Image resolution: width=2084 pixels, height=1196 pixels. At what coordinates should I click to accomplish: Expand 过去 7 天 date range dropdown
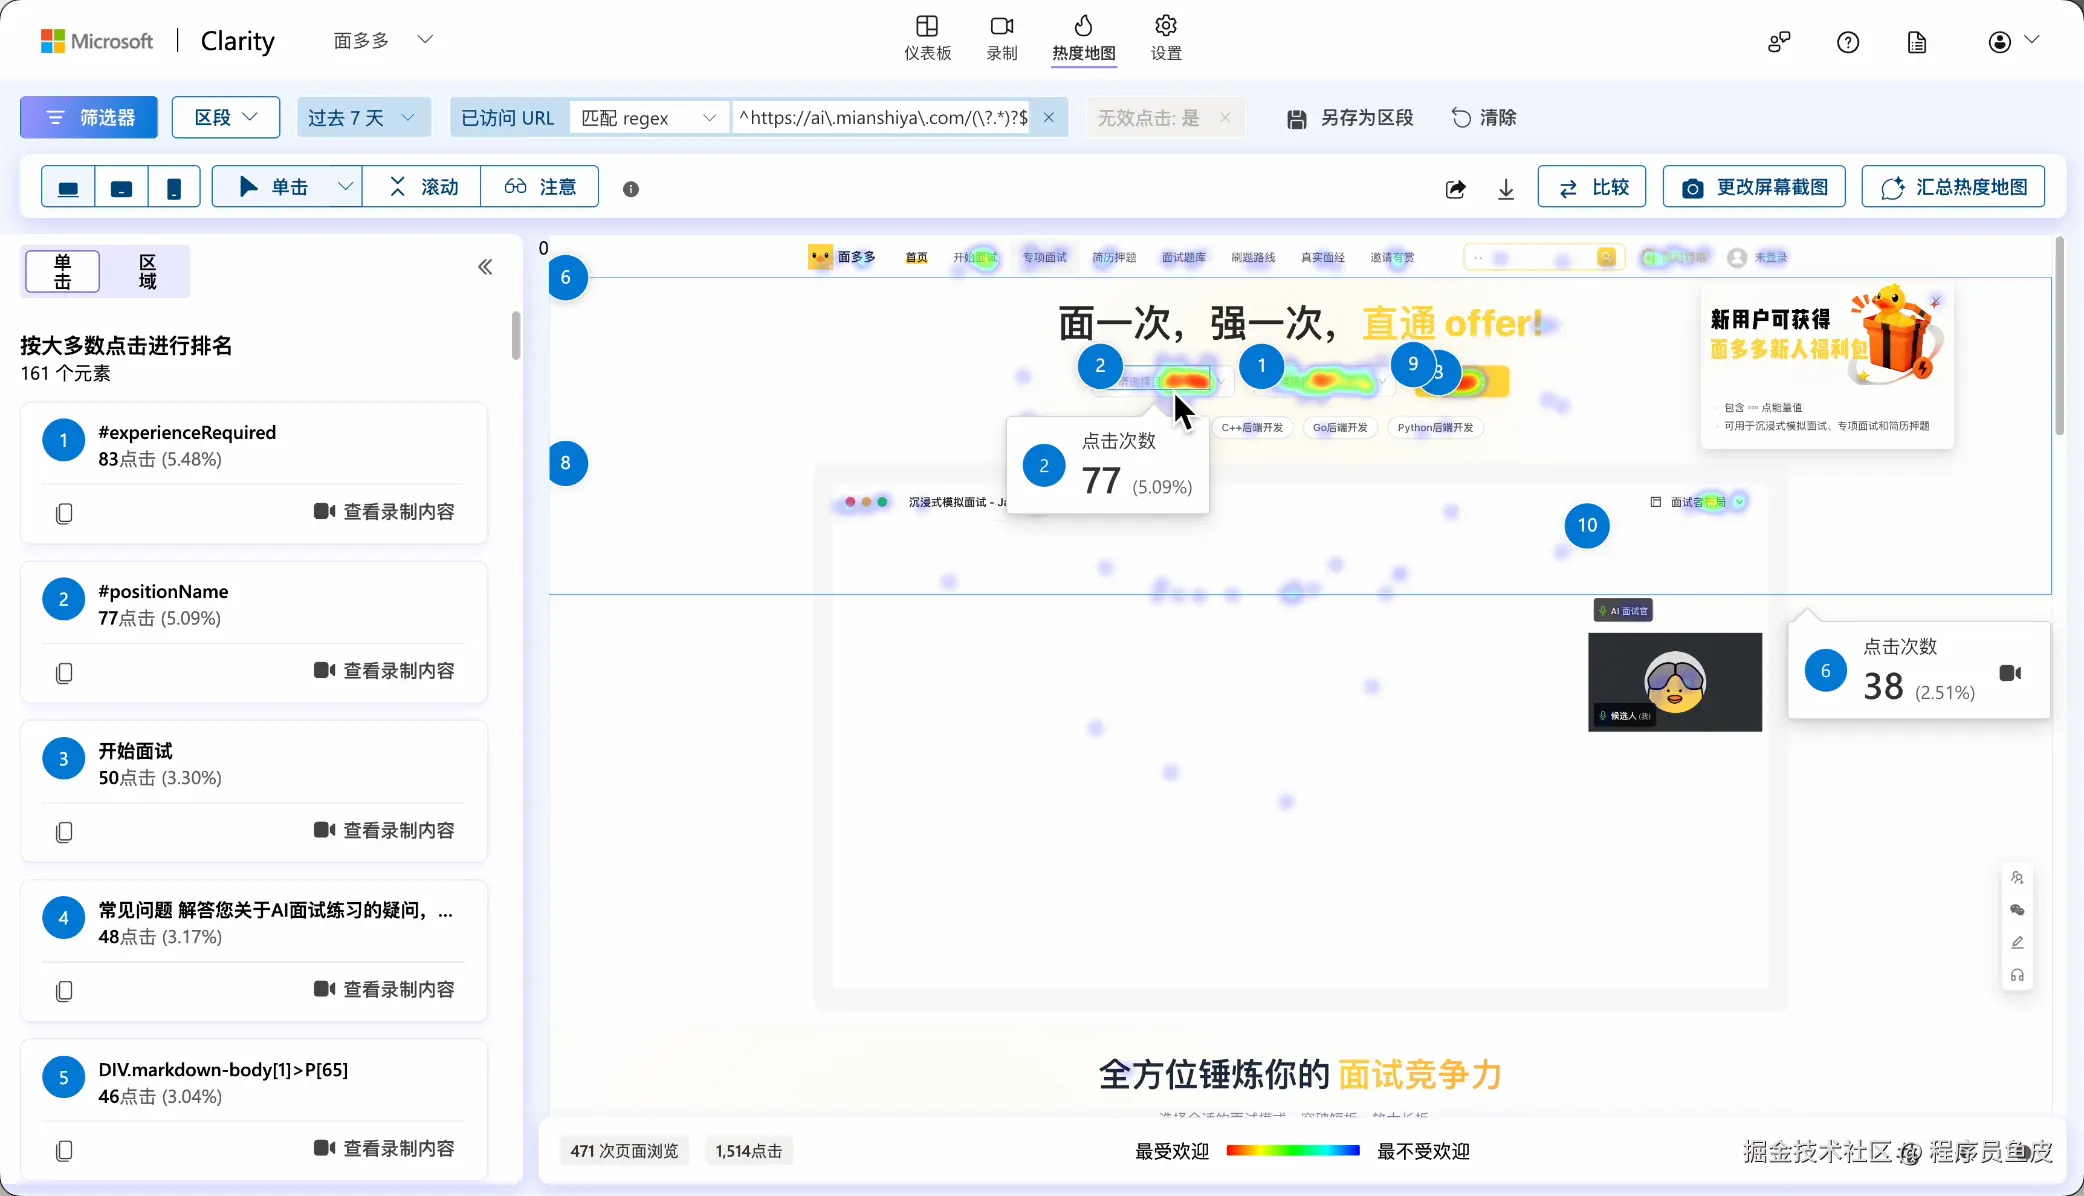point(363,118)
